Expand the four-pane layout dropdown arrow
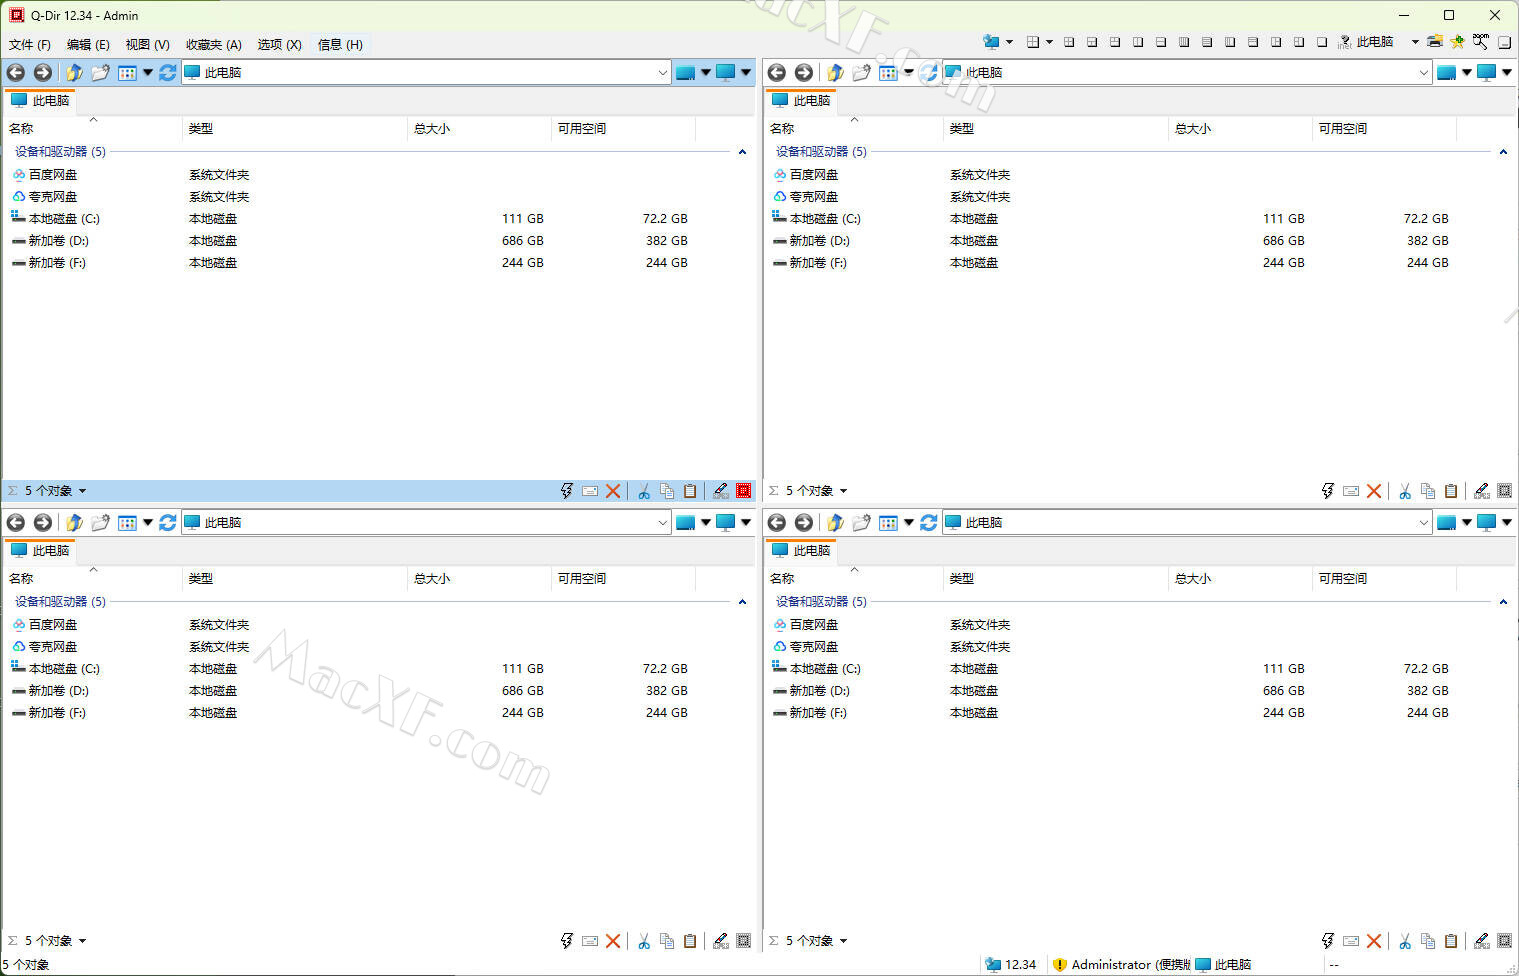This screenshot has height=976, width=1519. tap(1049, 42)
